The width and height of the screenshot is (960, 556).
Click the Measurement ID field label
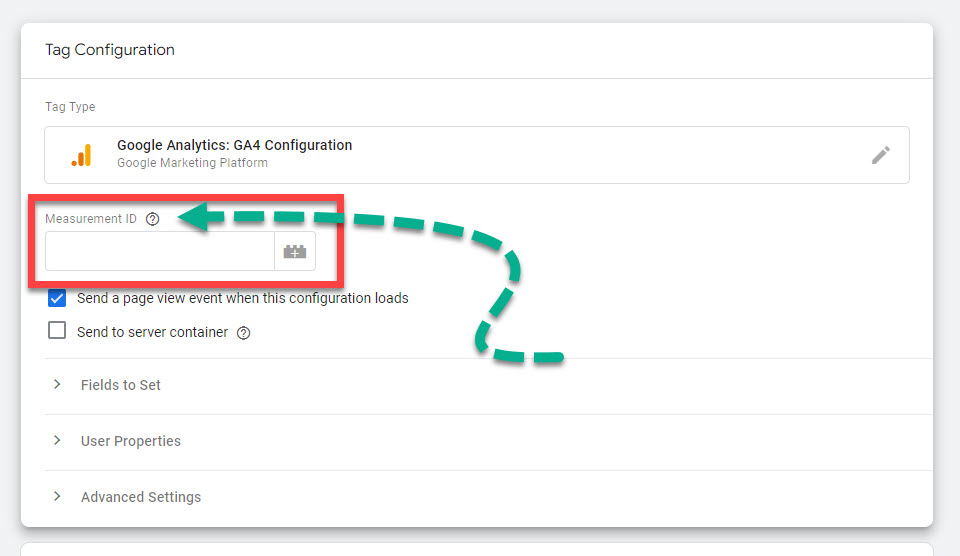point(91,219)
